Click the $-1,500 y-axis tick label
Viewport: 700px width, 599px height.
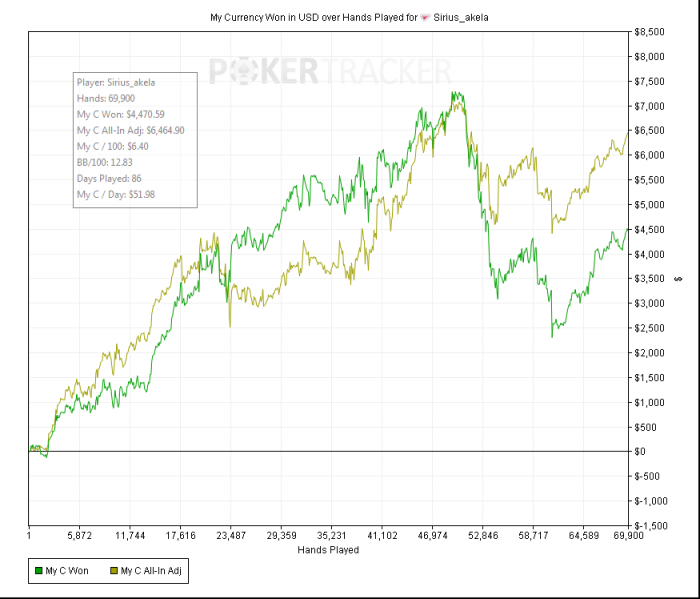pyautogui.click(x=650, y=526)
